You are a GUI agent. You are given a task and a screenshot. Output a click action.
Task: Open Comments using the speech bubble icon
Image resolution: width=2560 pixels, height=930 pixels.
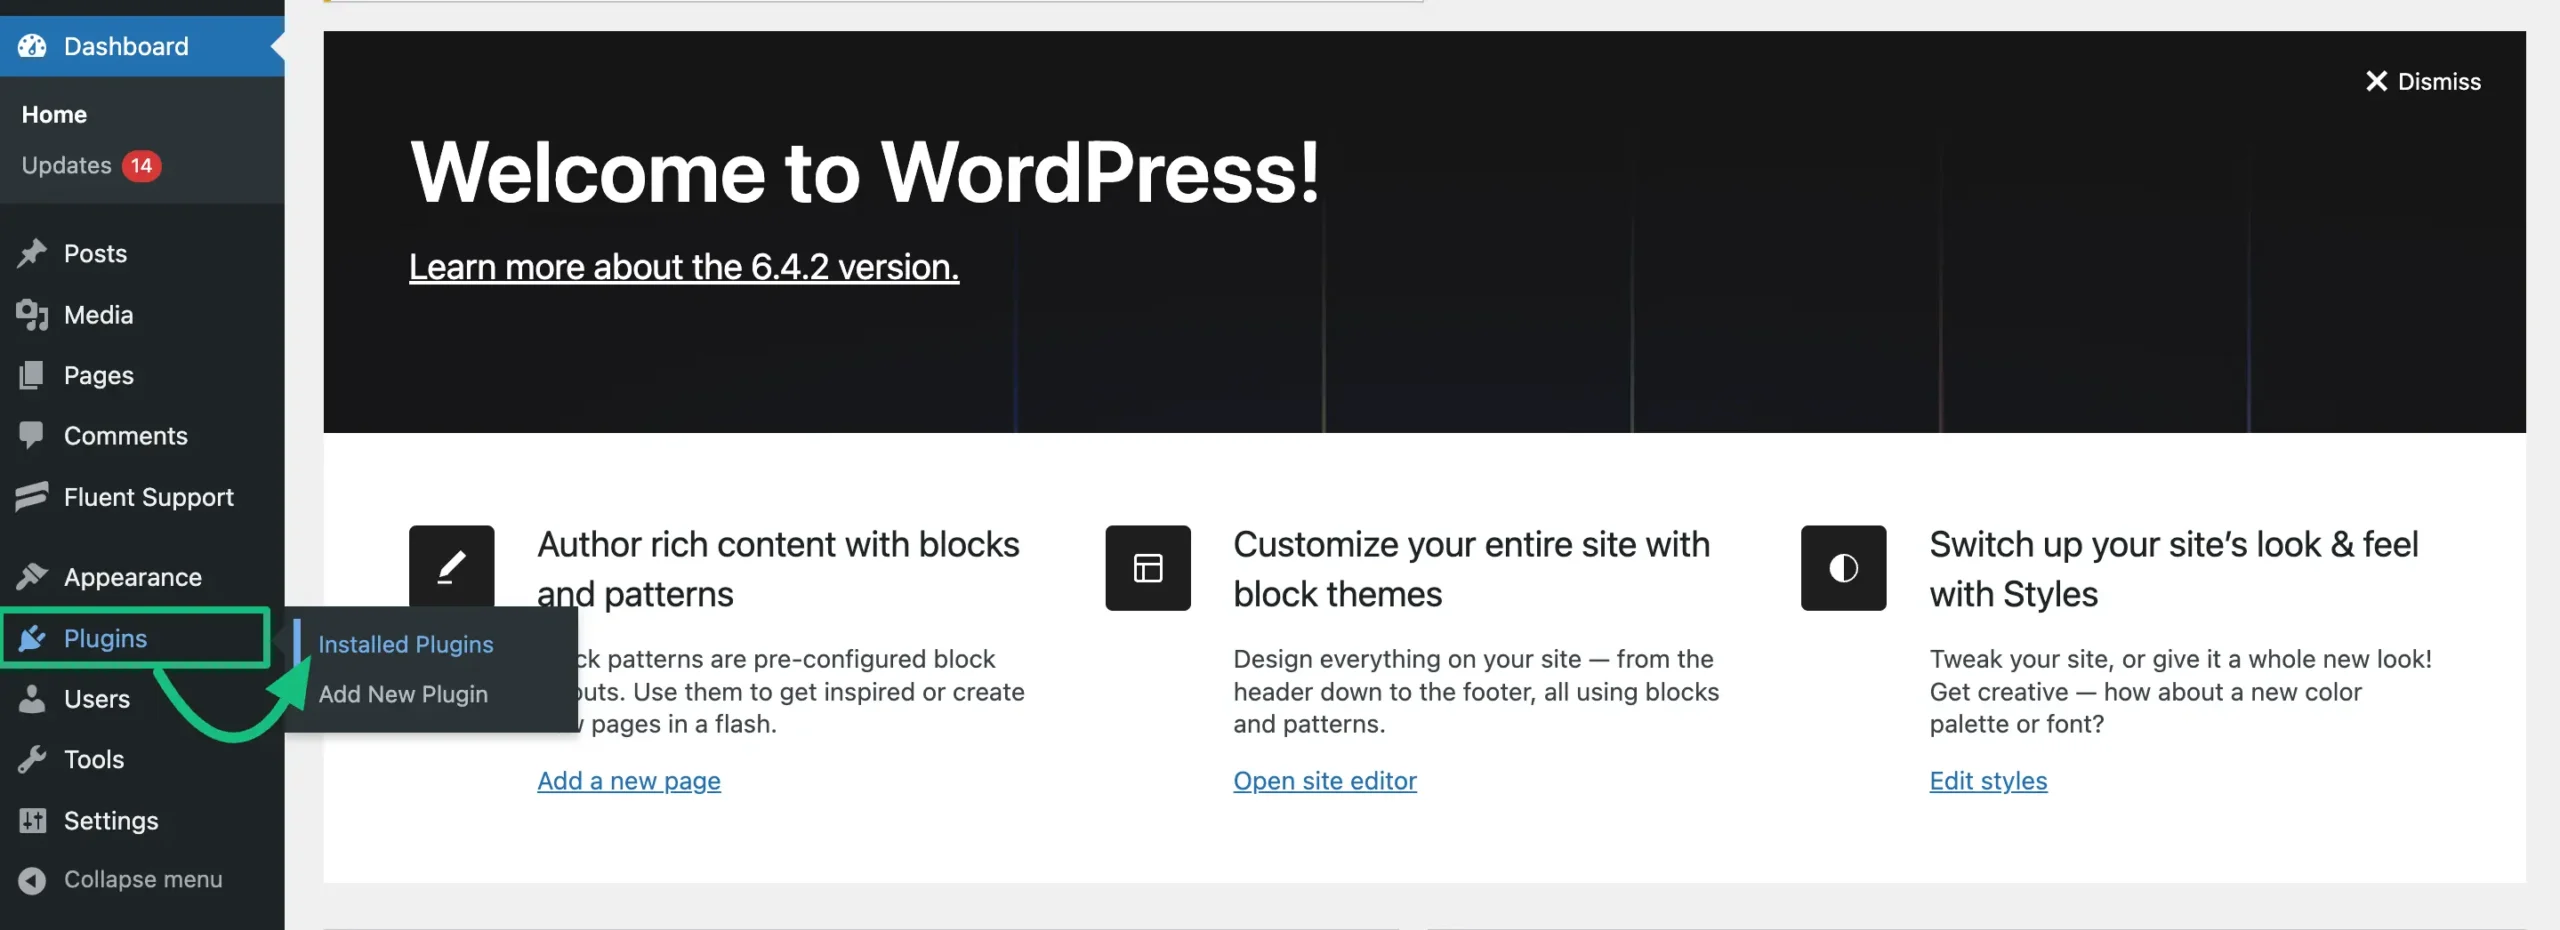click(33, 435)
